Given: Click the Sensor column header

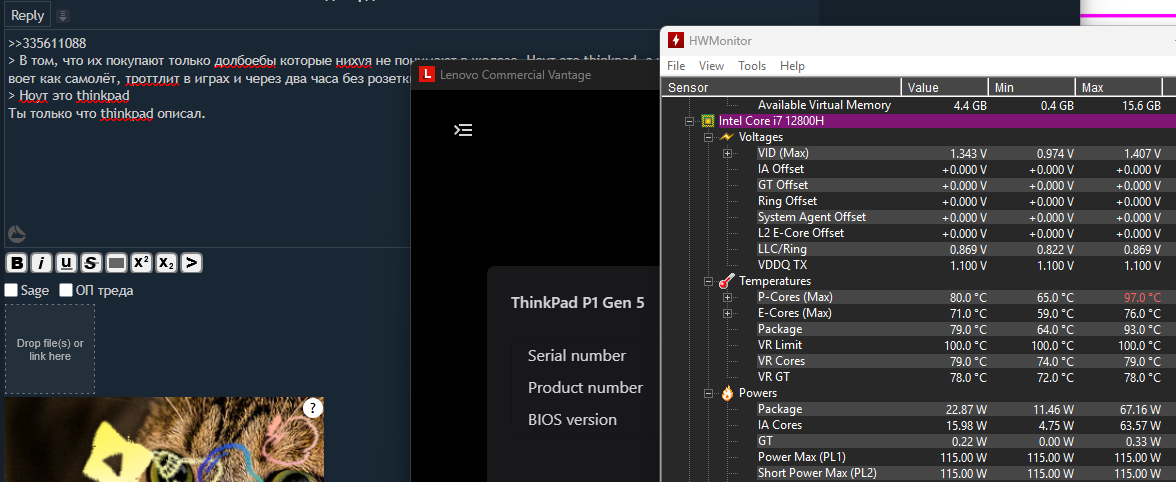Looking at the screenshot, I should (x=782, y=88).
